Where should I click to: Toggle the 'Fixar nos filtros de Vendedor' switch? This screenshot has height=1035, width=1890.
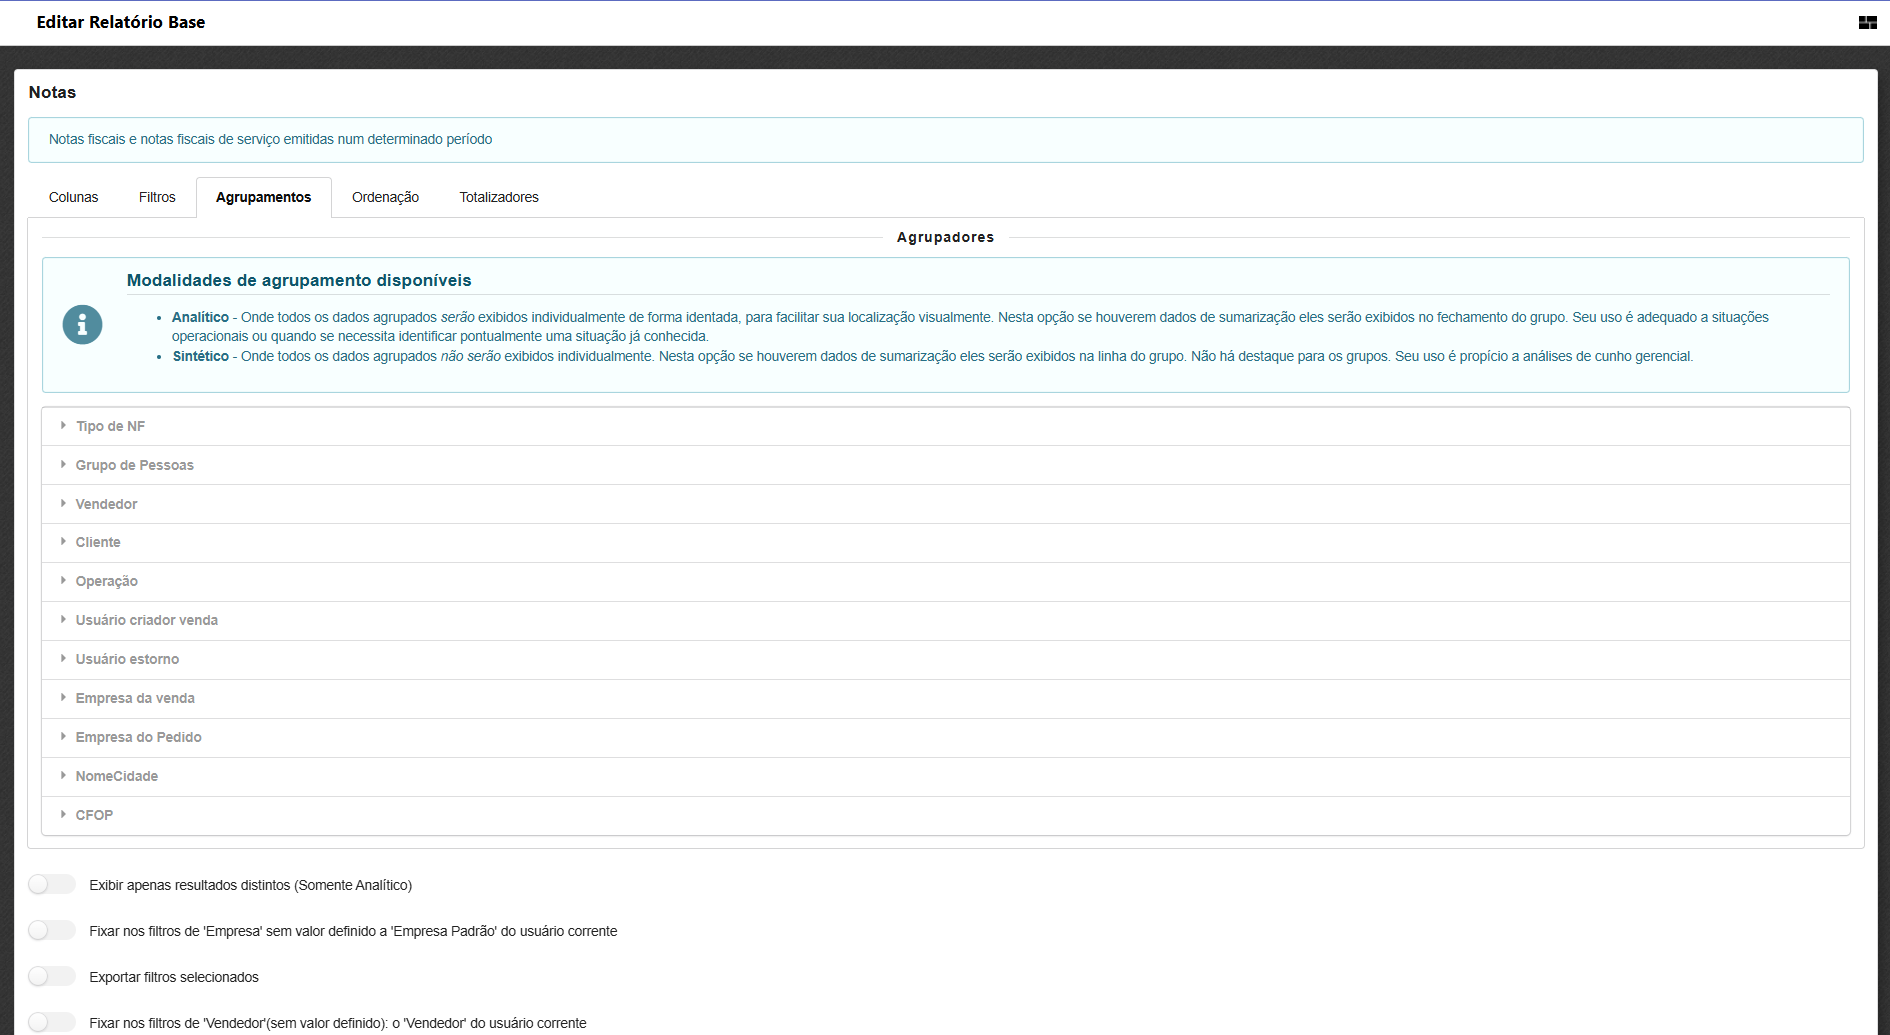(x=52, y=1022)
